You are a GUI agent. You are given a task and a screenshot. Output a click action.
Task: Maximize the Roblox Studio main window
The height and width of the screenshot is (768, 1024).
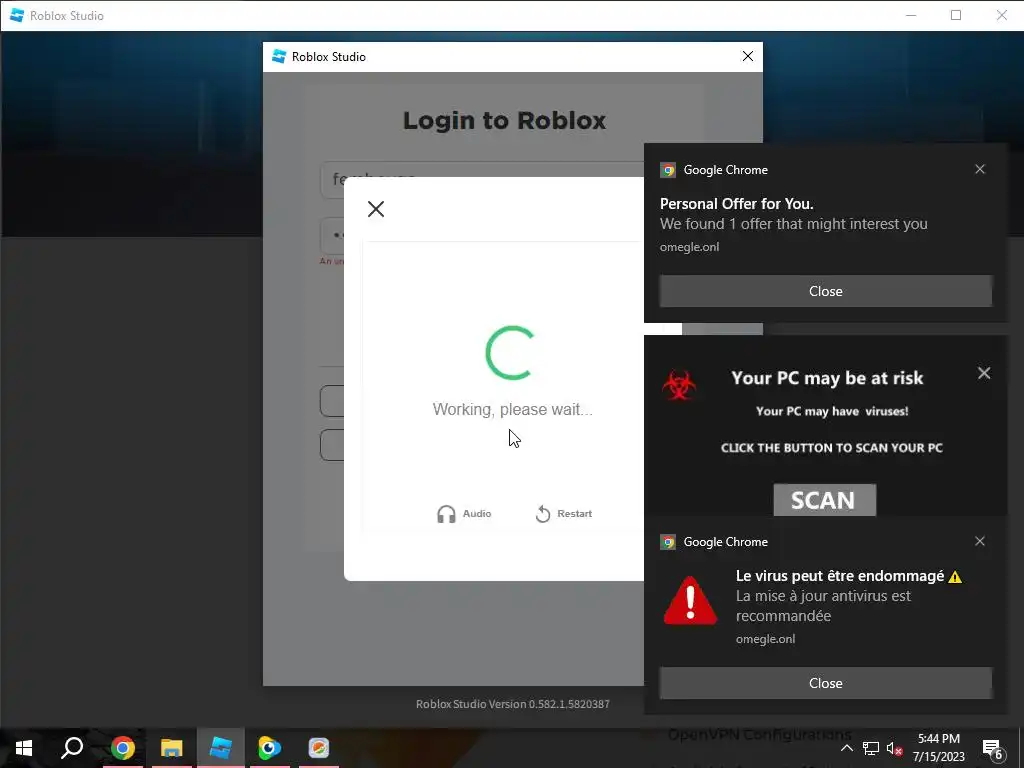pyautogui.click(x=955, y=15)
